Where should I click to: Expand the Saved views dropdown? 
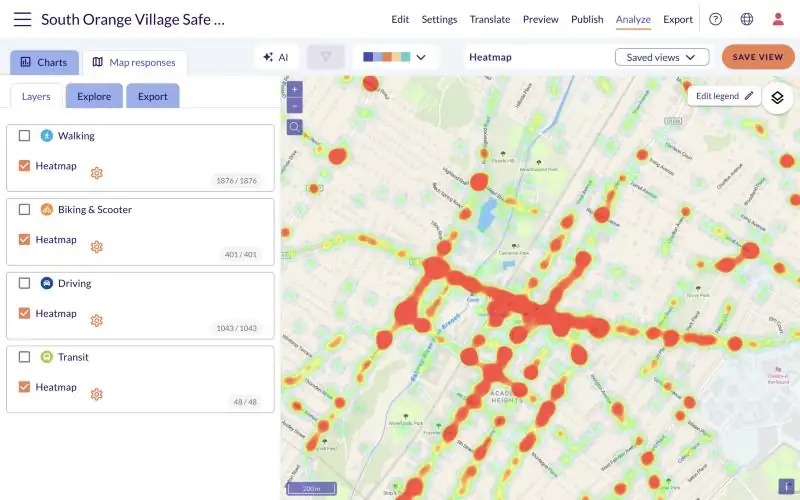click(x=662, y=57)
